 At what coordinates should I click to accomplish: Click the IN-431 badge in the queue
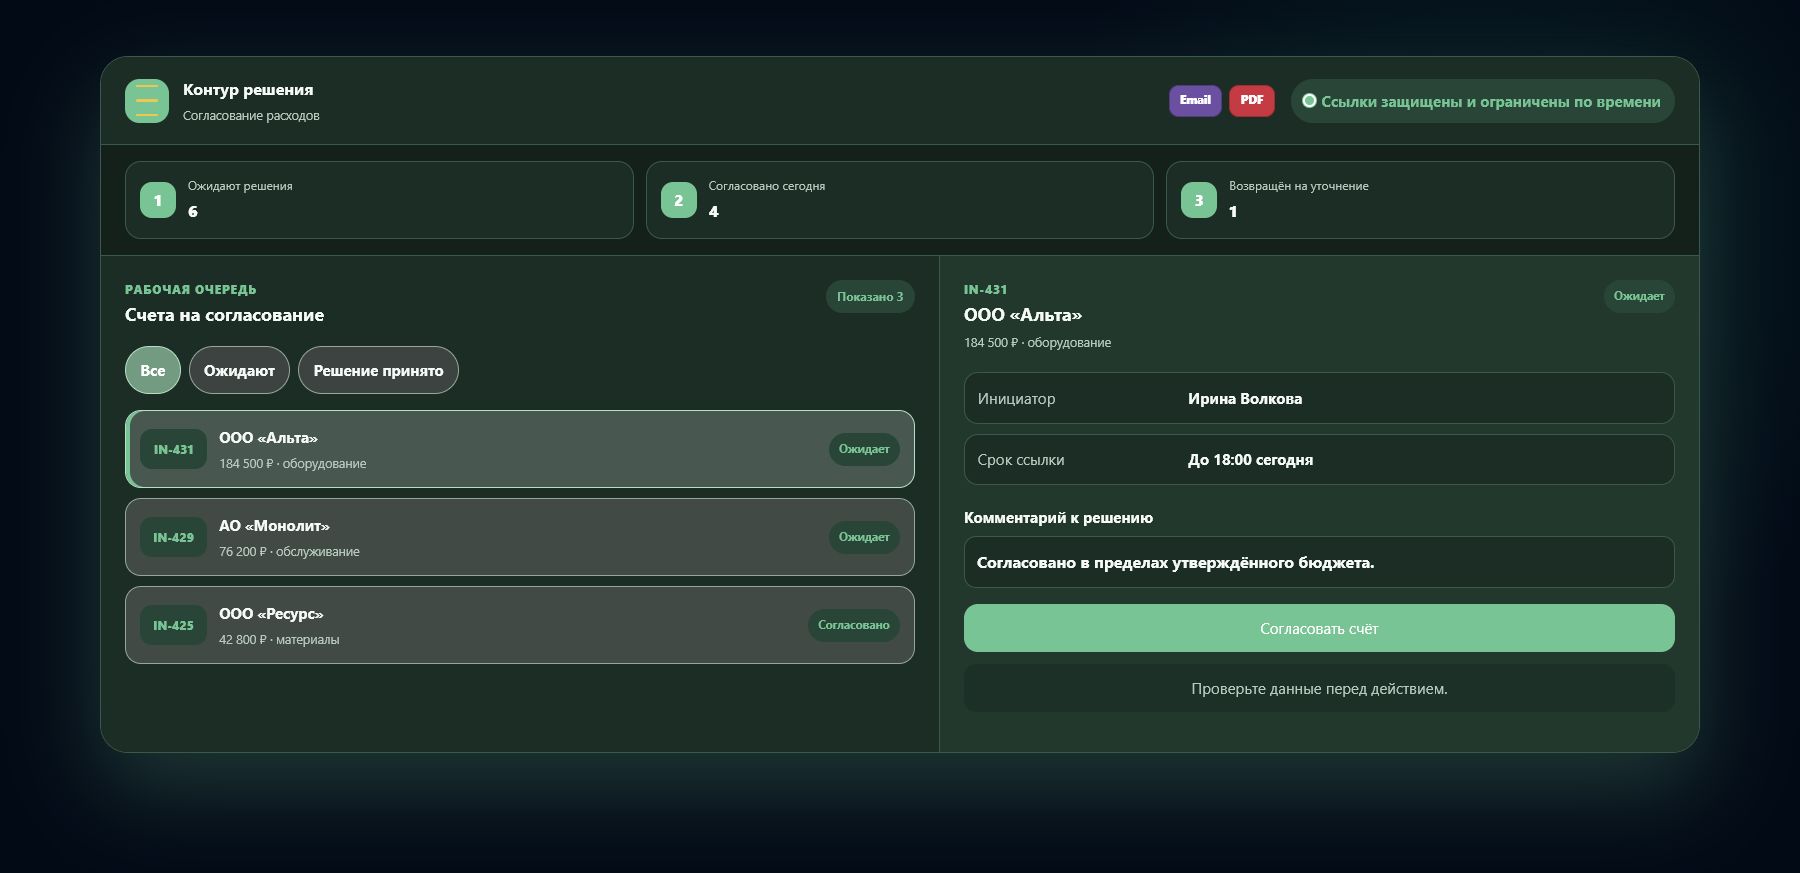pyautogui.click(x=173, y=449)
